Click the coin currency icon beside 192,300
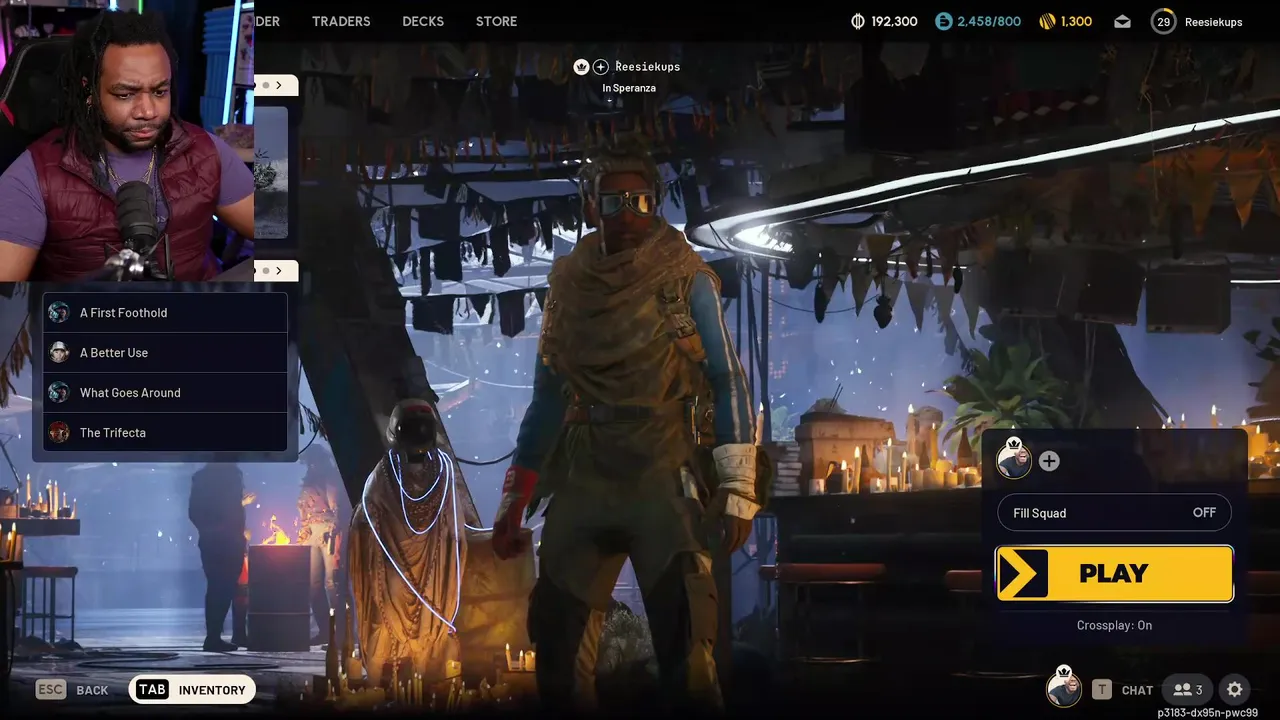 coord(857,21)
